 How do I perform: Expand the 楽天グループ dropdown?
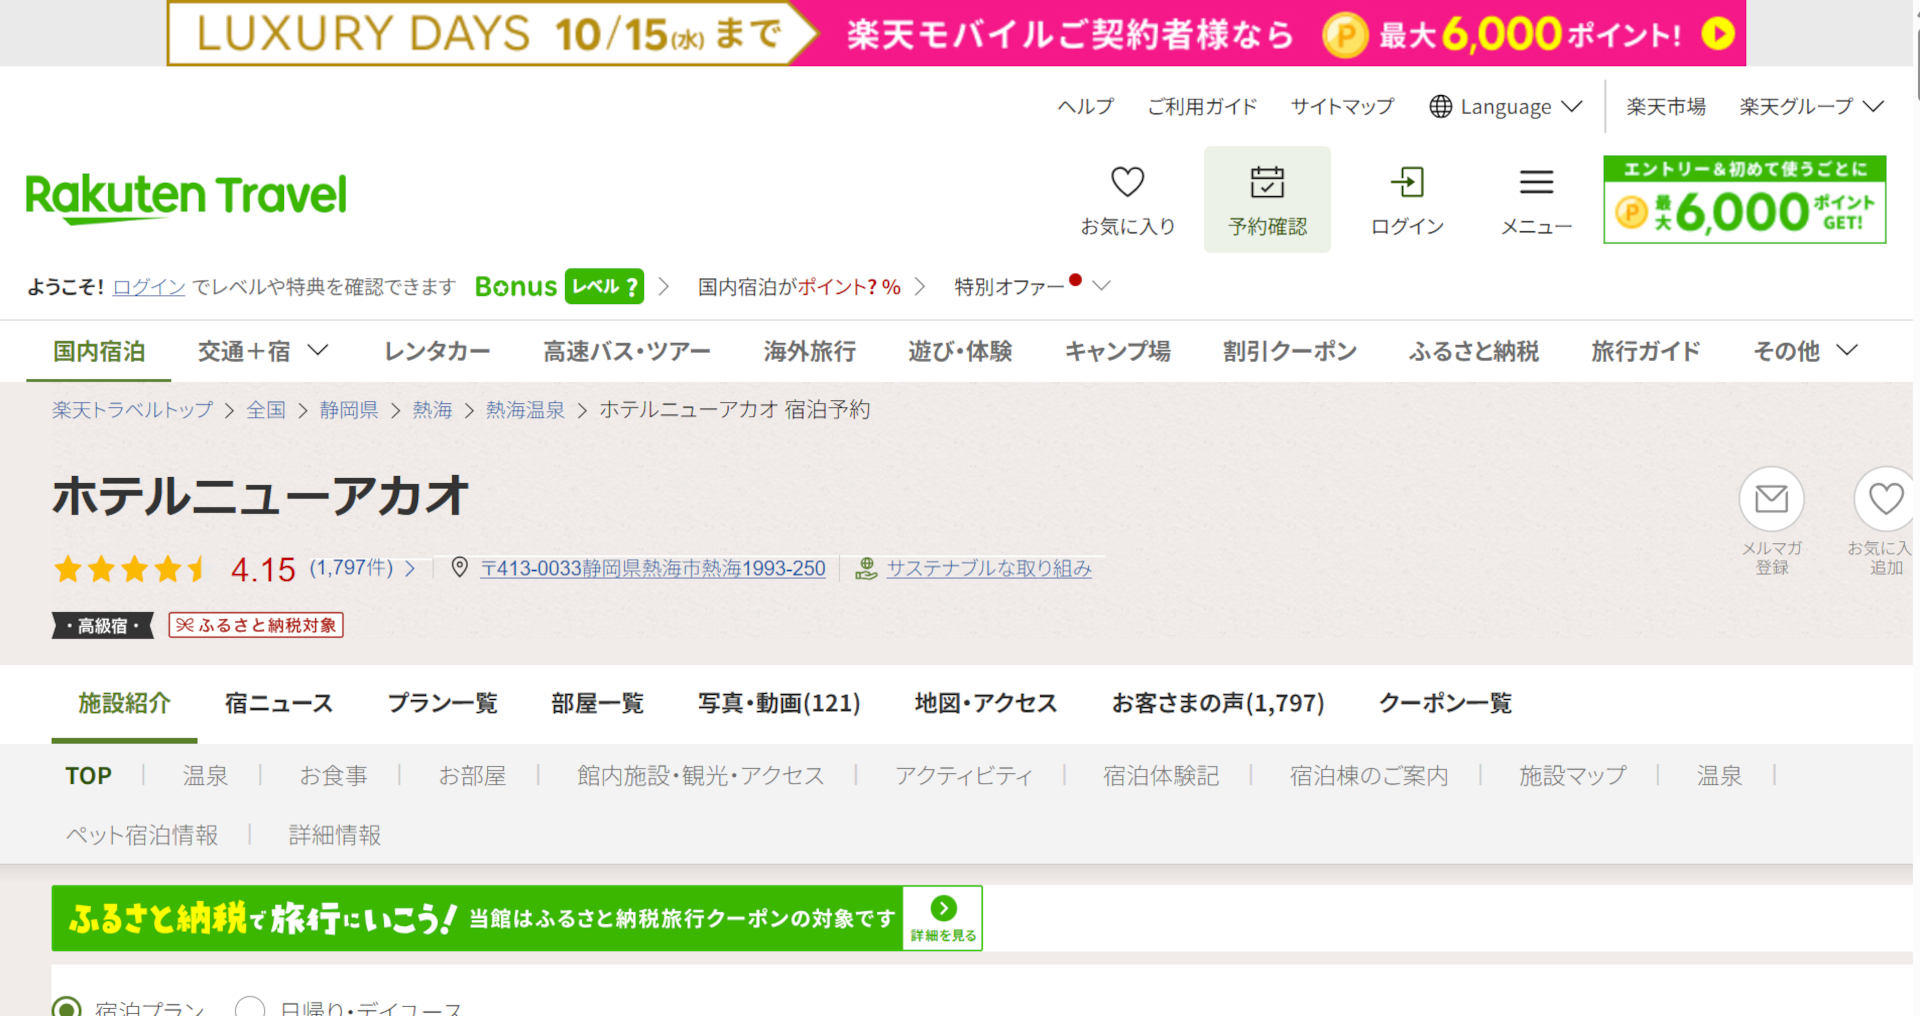click(x=1810, y=106)
